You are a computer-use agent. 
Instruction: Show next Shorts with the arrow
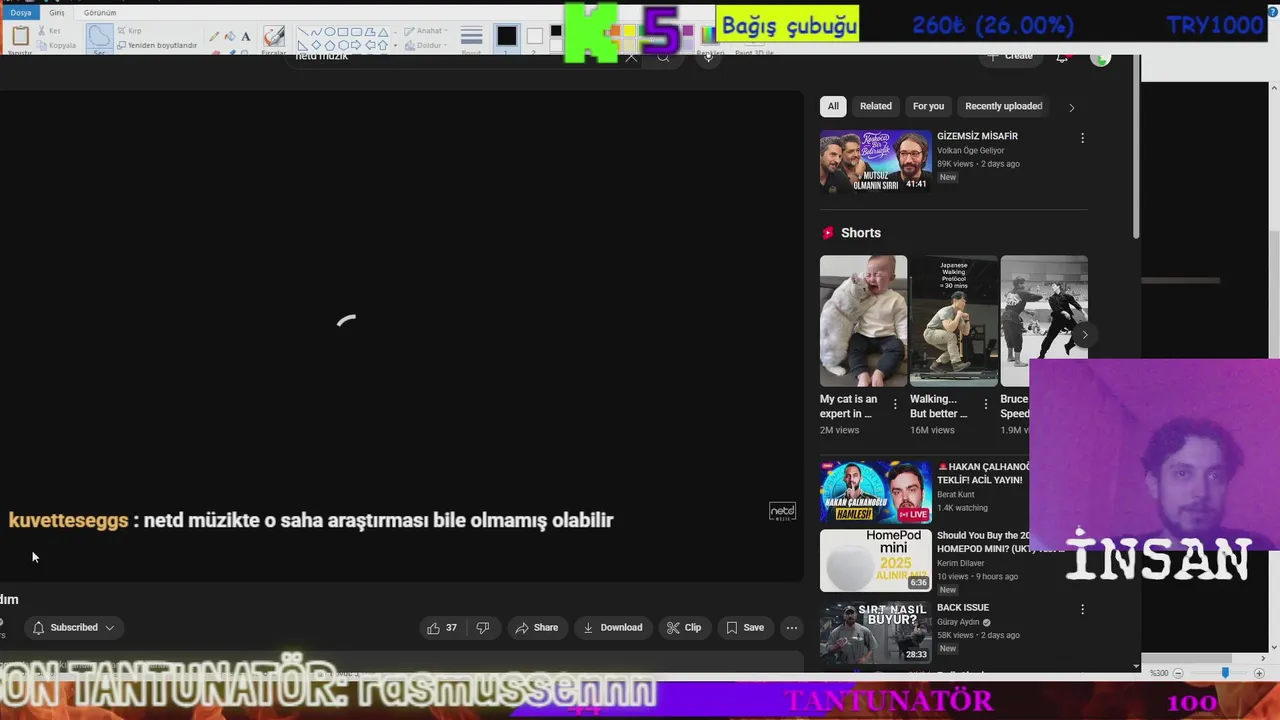point(1084,335)
